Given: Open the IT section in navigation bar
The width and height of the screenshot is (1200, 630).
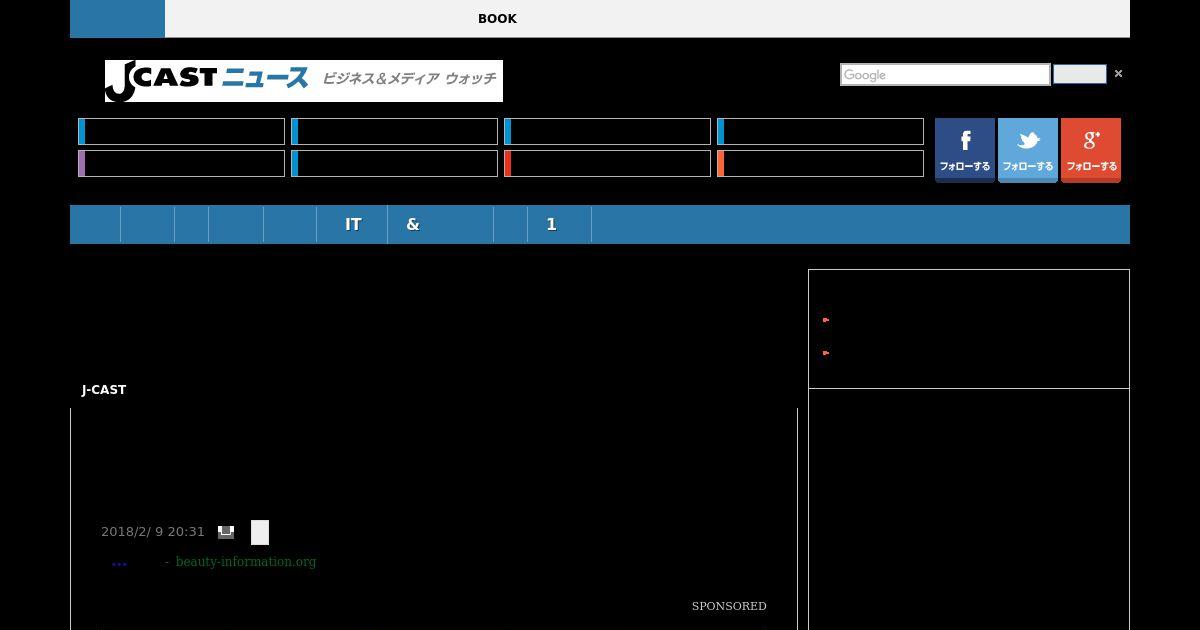Looking at the screenshot, I should 353,225.
